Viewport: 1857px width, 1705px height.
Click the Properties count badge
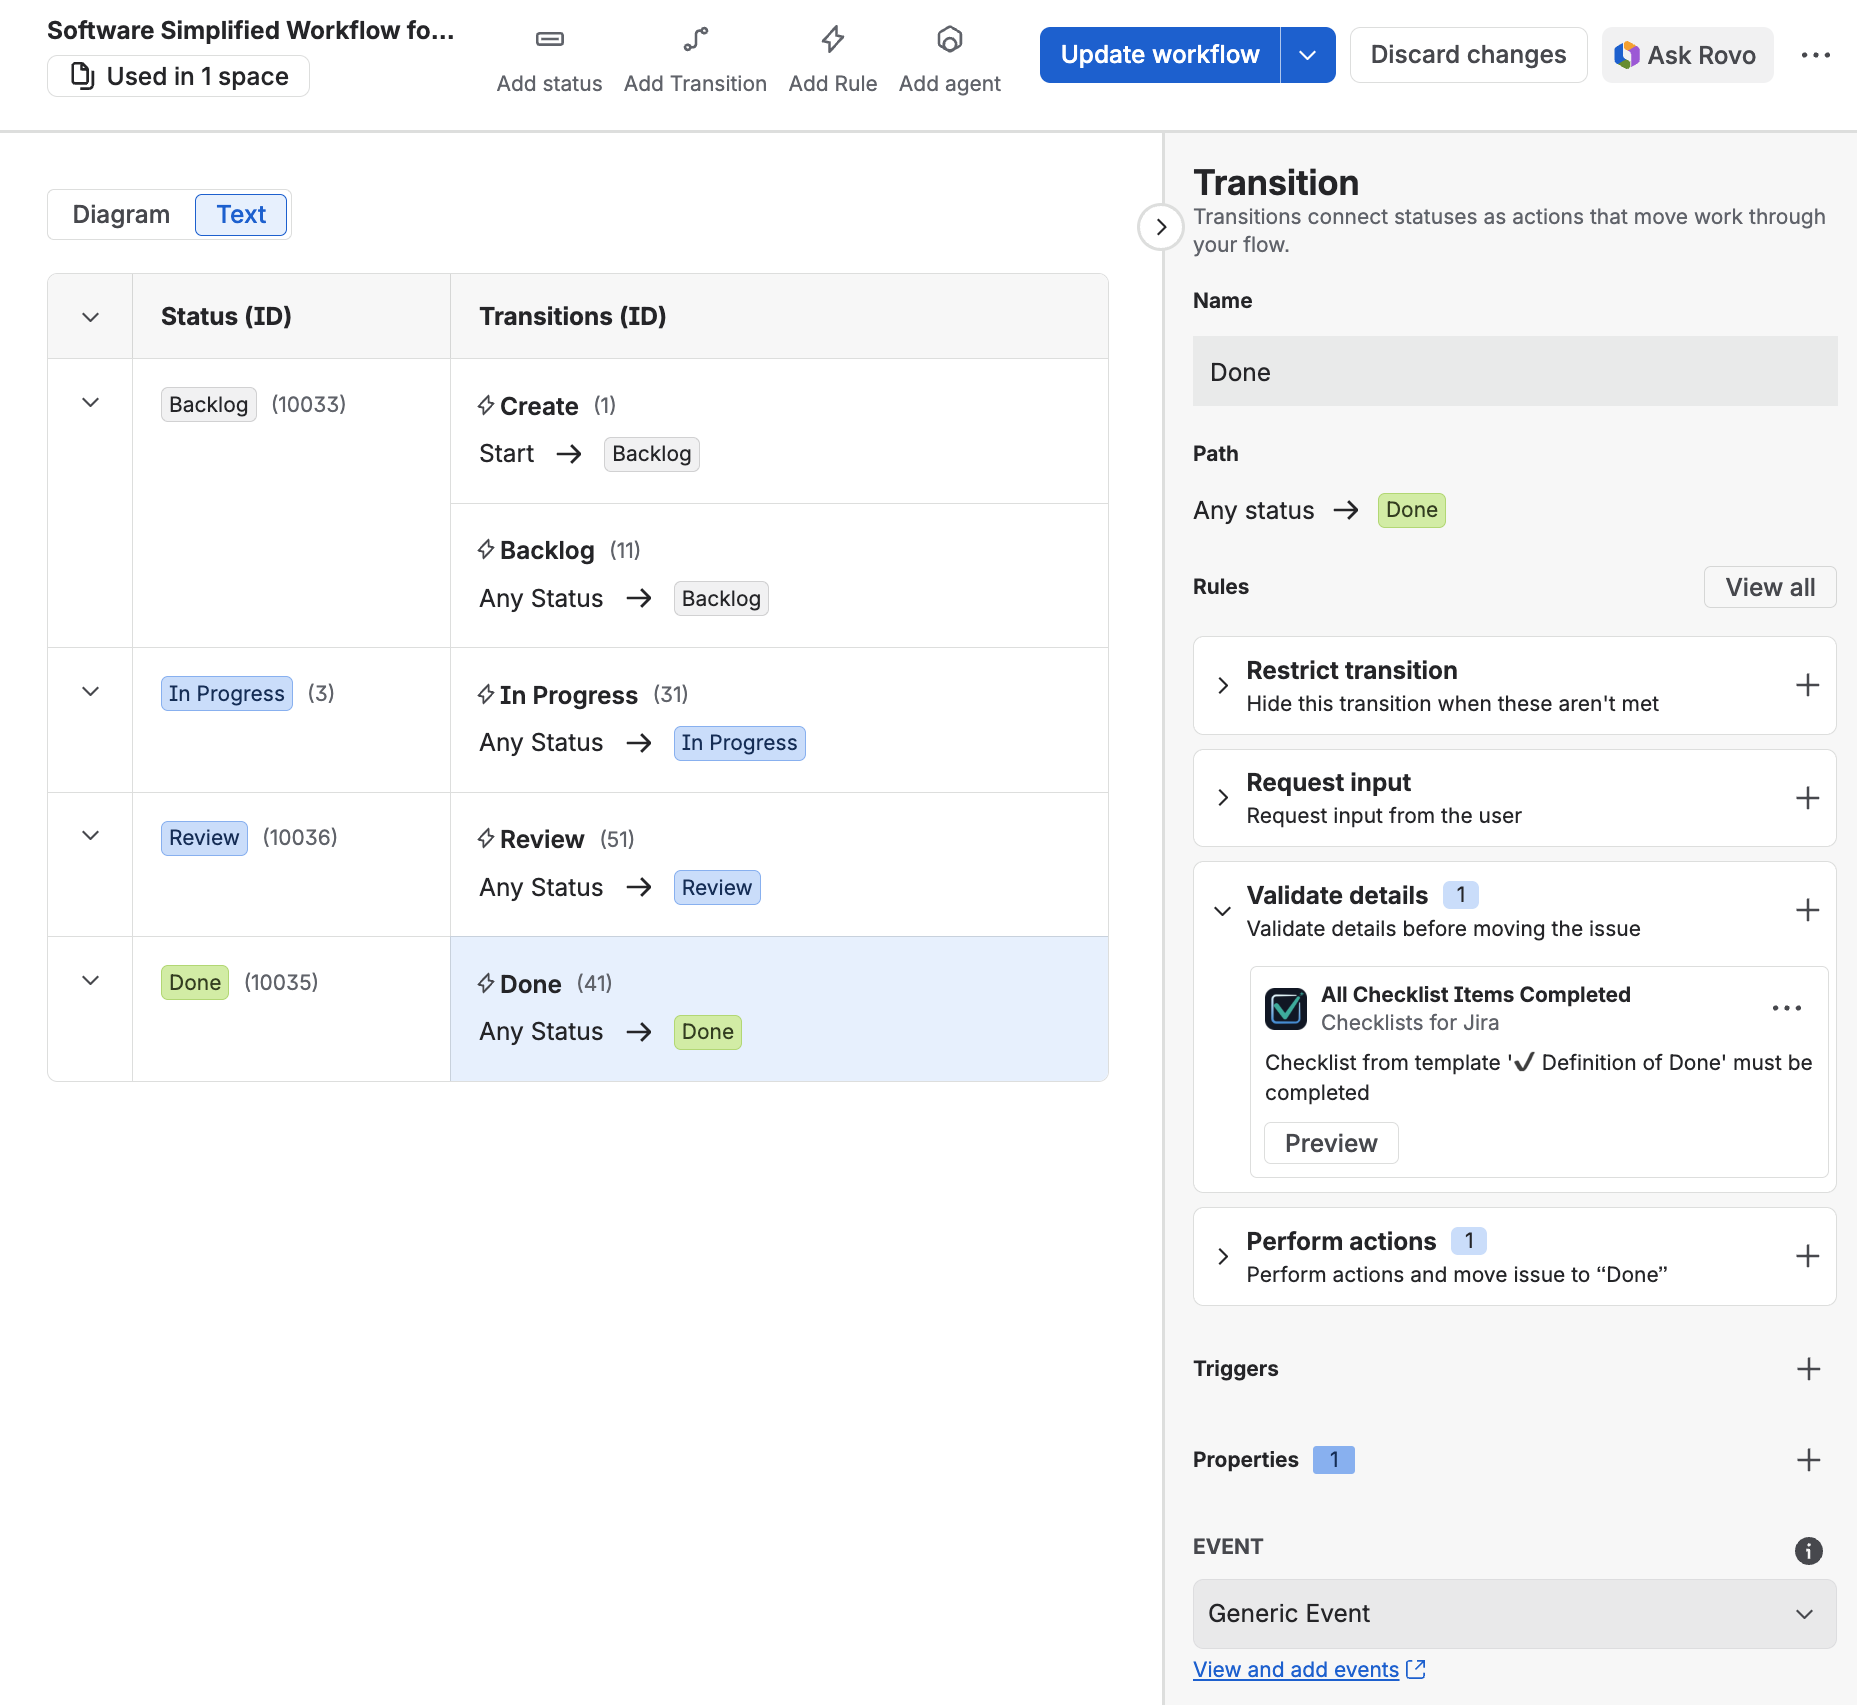tap(1333, 1460)
